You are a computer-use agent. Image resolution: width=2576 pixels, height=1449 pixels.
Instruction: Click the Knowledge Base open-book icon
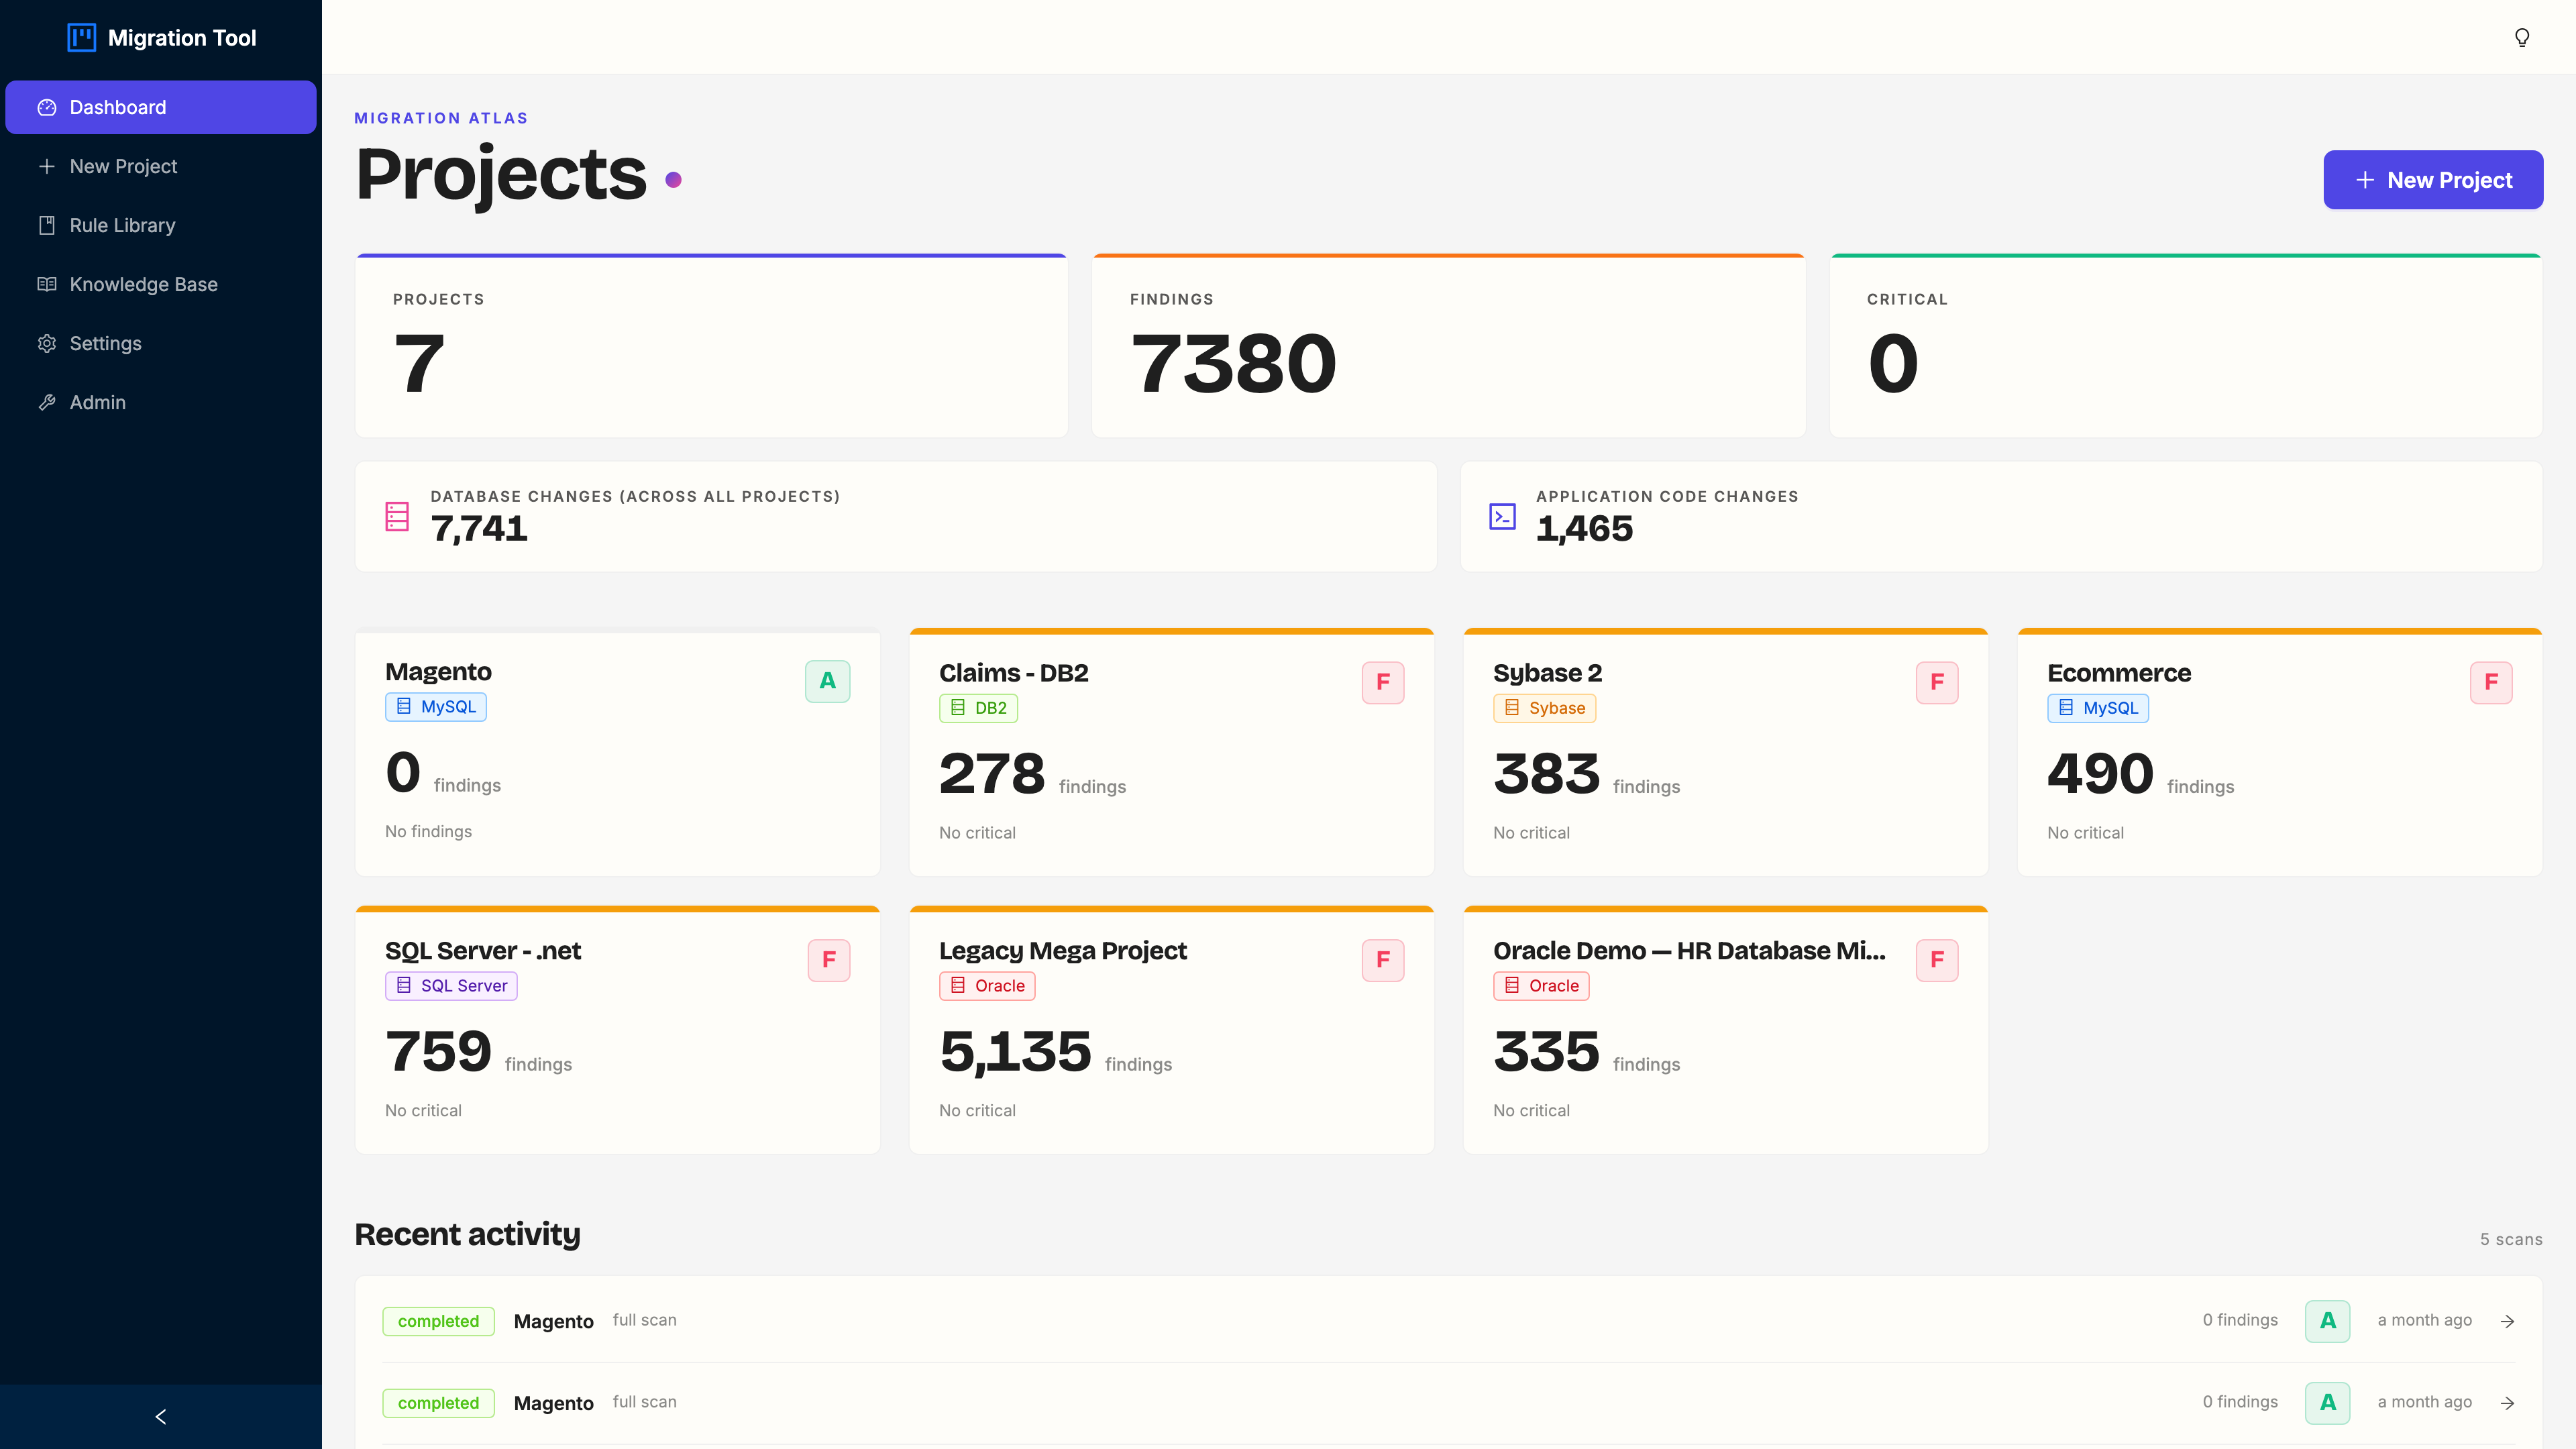click(x=47, y=284)
